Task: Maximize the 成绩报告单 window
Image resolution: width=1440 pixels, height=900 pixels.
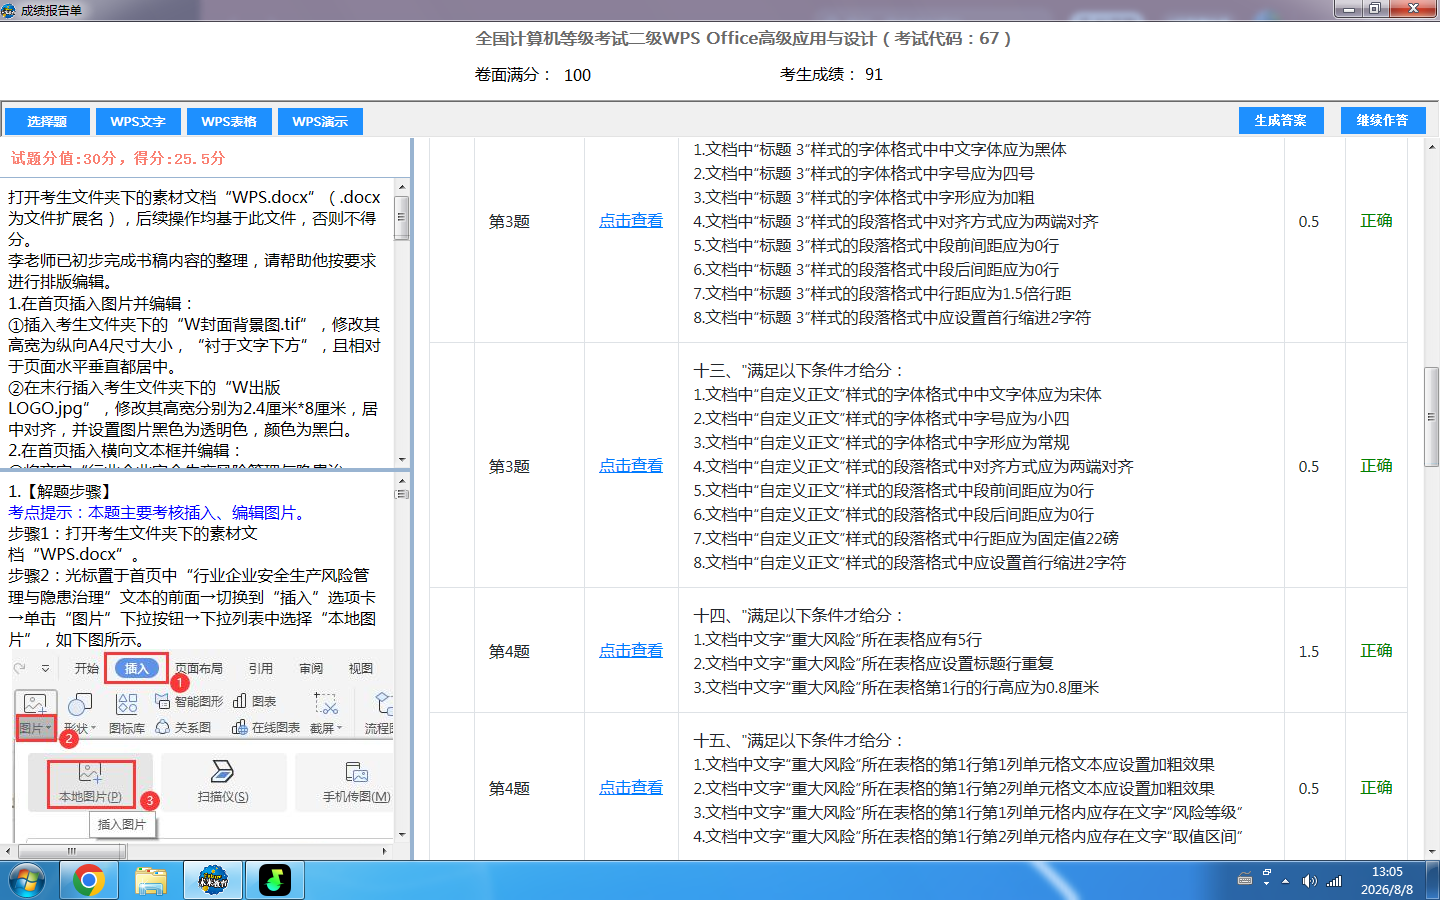Action: [1375, 9]
